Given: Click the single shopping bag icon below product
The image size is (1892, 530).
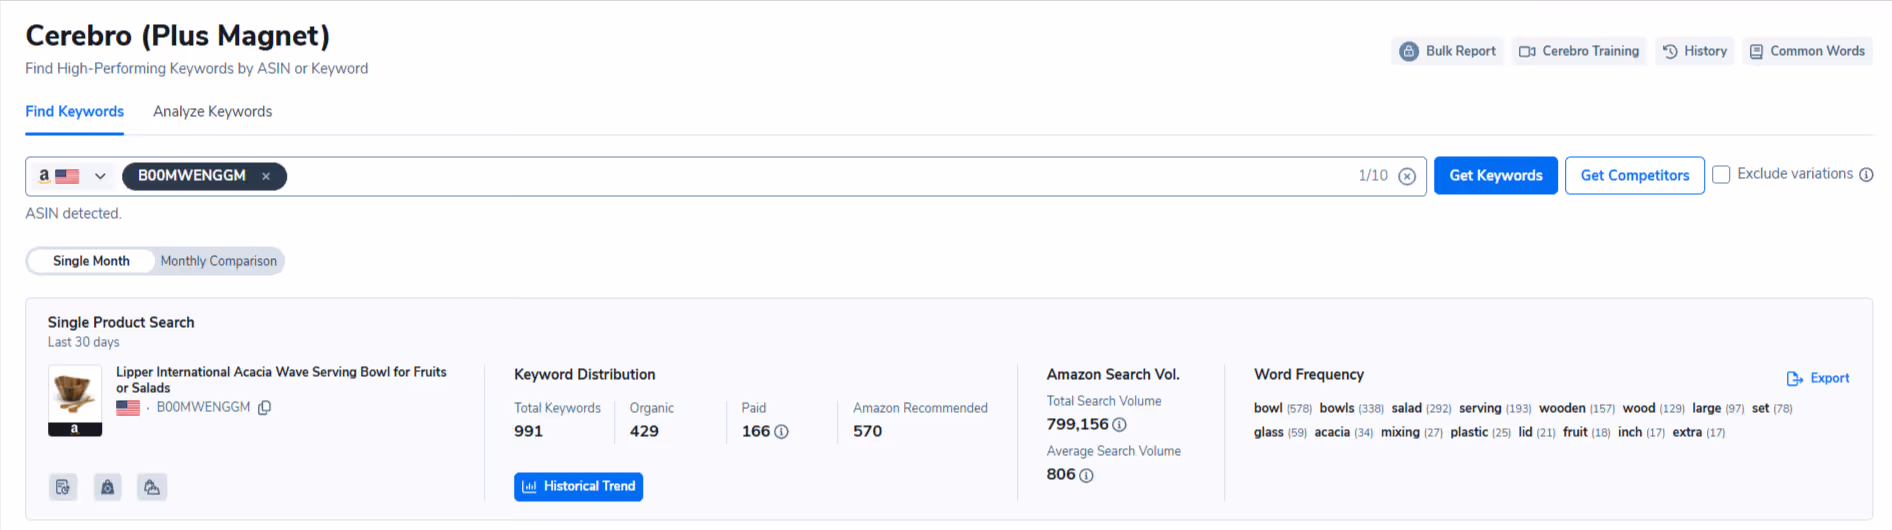Looking at the screenshot, I should [107, 487].
